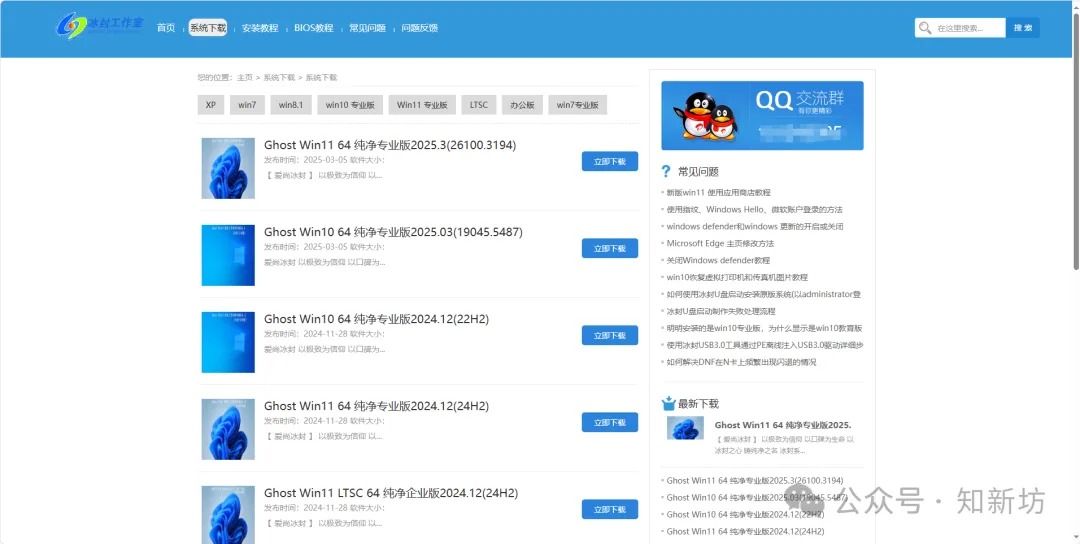Open the Microsoft Edge 主页修改方法 link
This screenshot has height=544, width=1080.
(x=720, y=243)
